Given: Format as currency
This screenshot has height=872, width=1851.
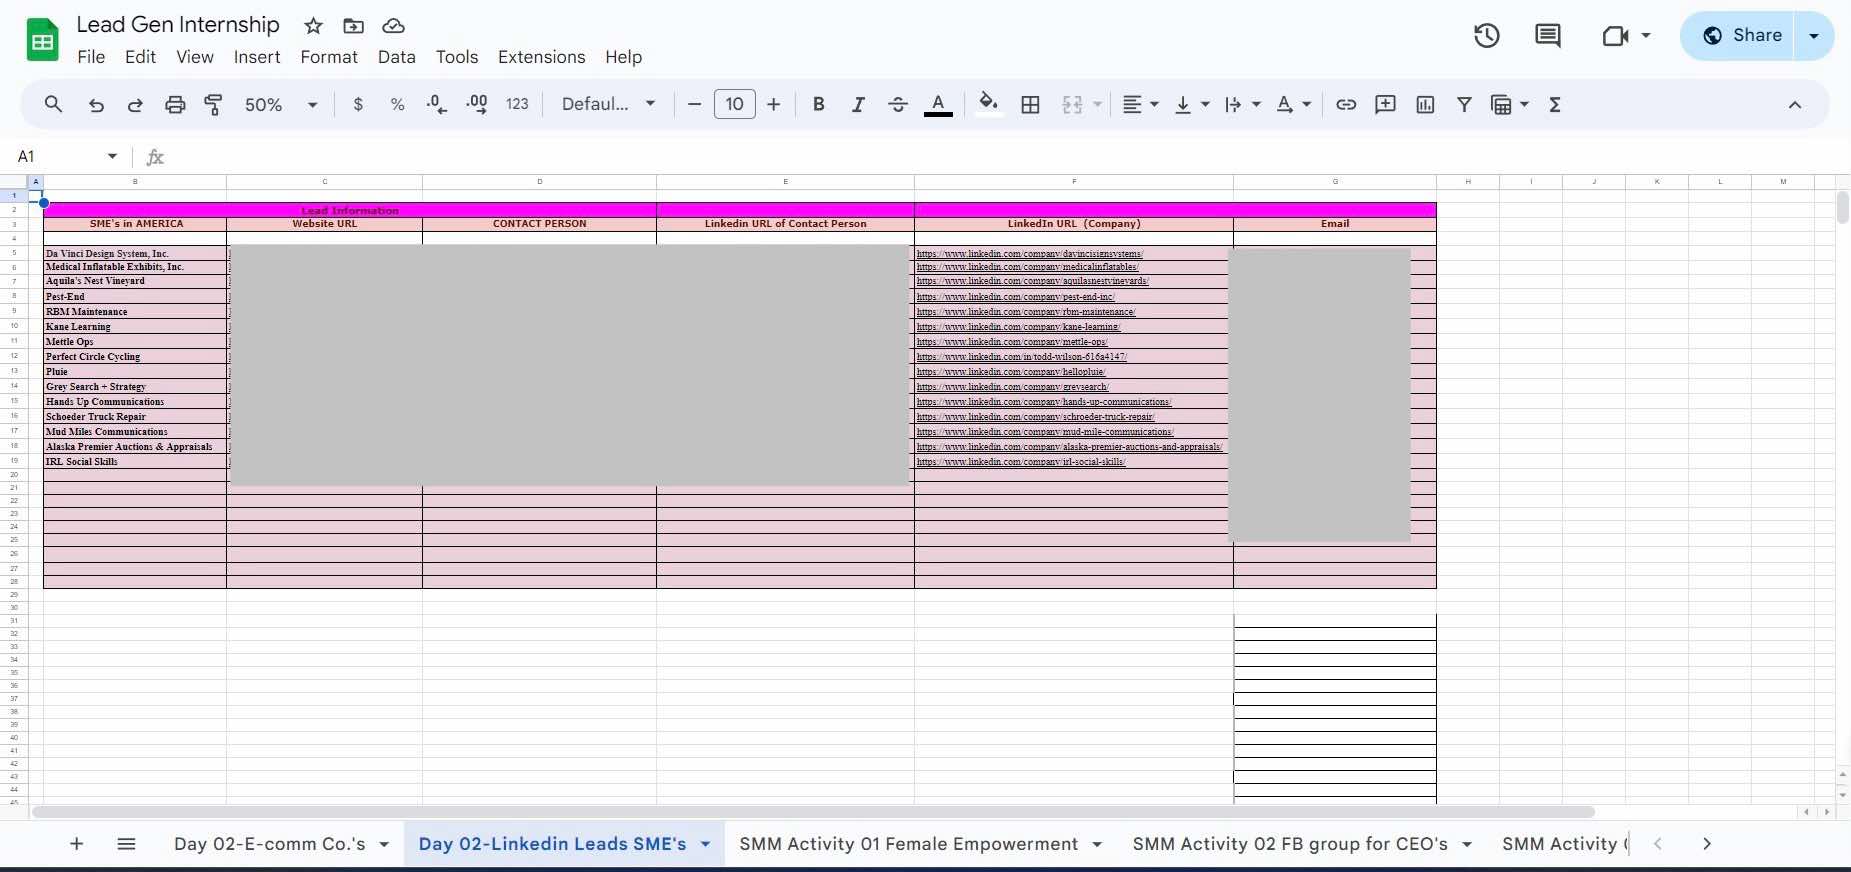Looking at the screenshot, I should tap(358, 104).
